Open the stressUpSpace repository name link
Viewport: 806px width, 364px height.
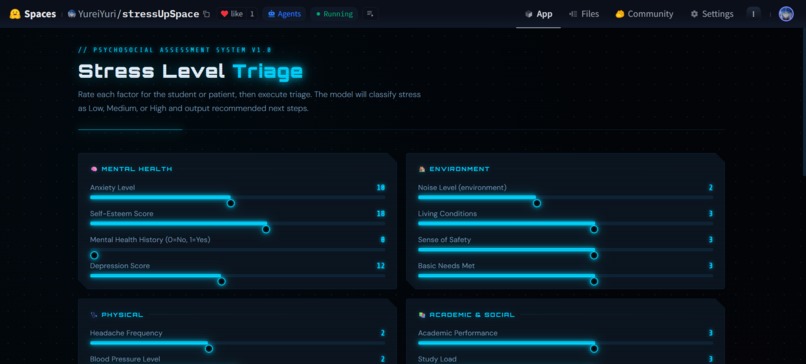[160, 14]
